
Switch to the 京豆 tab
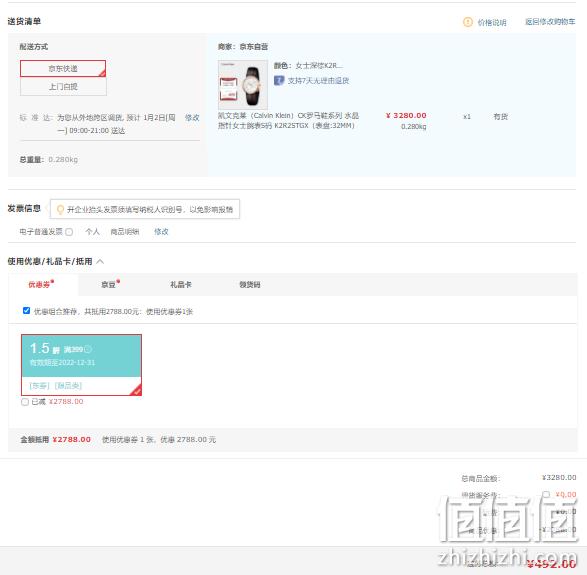[110, 285]
